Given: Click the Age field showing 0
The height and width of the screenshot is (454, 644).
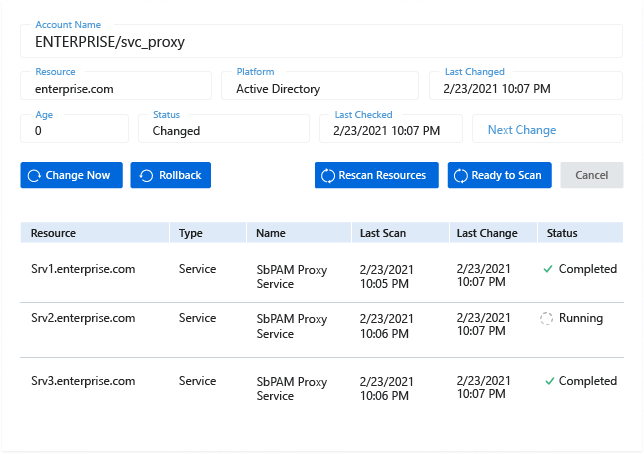Looking at the screenshot, I should click(x=74, y=128).
